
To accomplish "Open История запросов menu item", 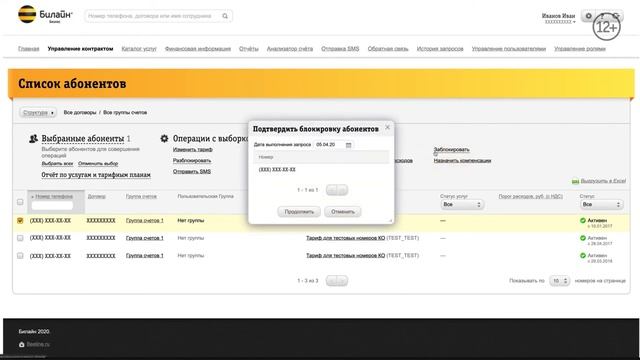I will coord(440,49).
